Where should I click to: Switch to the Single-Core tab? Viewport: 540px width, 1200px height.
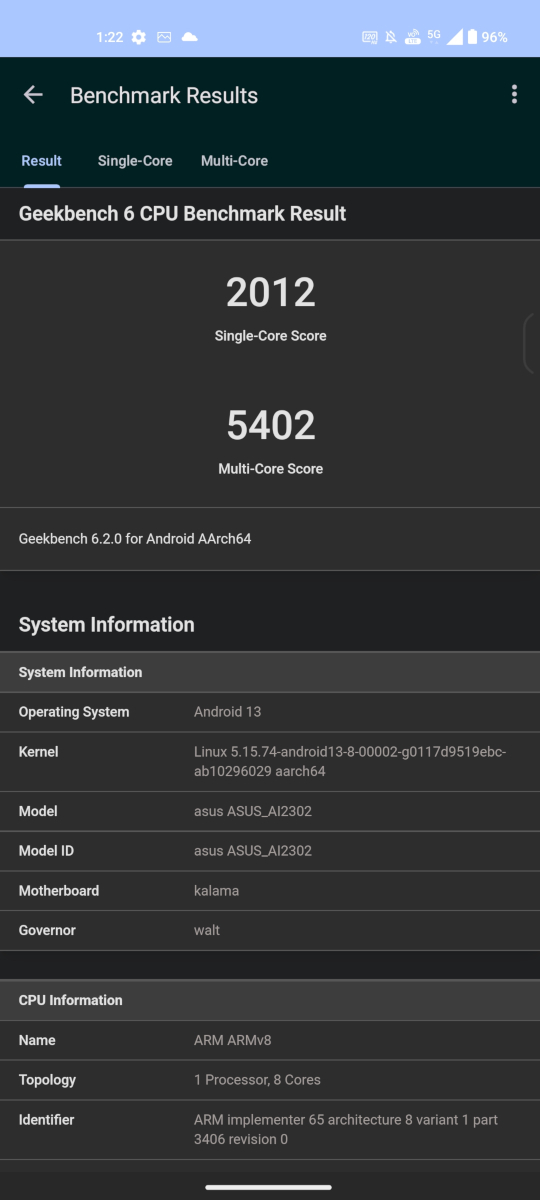coord(135,161)
